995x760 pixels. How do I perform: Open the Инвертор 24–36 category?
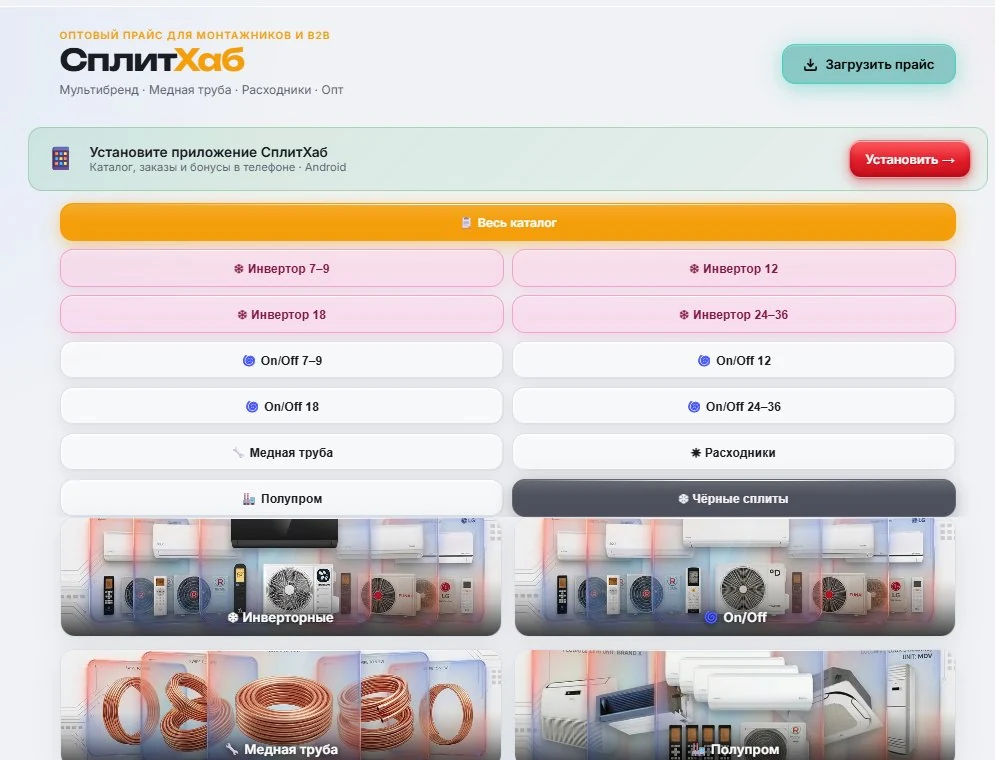(734, 315)
